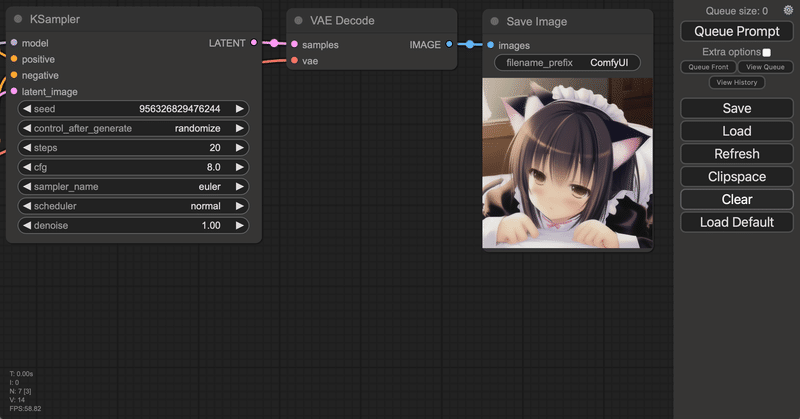This screenshot has height=419, width=800.
Task: Click steps value 20
Action: (215, 147)
